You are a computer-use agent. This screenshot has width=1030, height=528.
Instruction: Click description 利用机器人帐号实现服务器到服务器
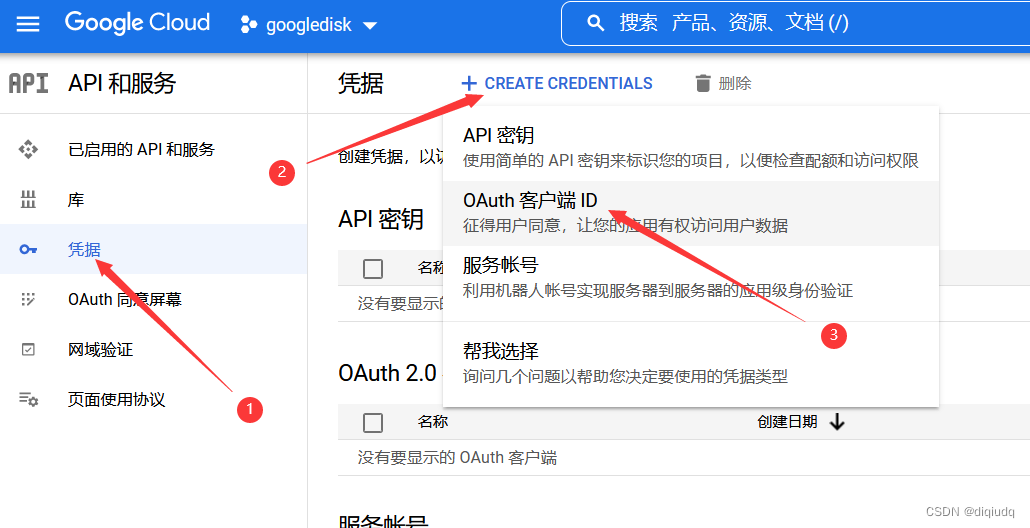[x=658, y=290]
